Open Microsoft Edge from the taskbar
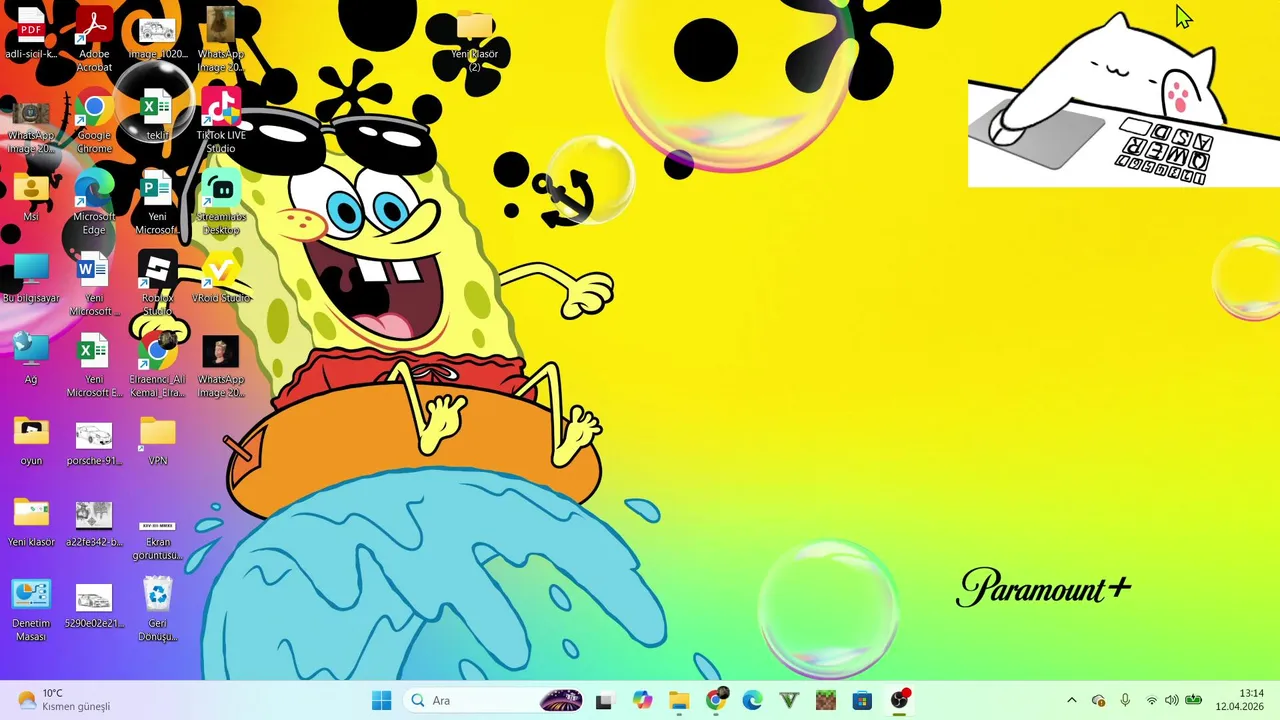 click(752, 701)
